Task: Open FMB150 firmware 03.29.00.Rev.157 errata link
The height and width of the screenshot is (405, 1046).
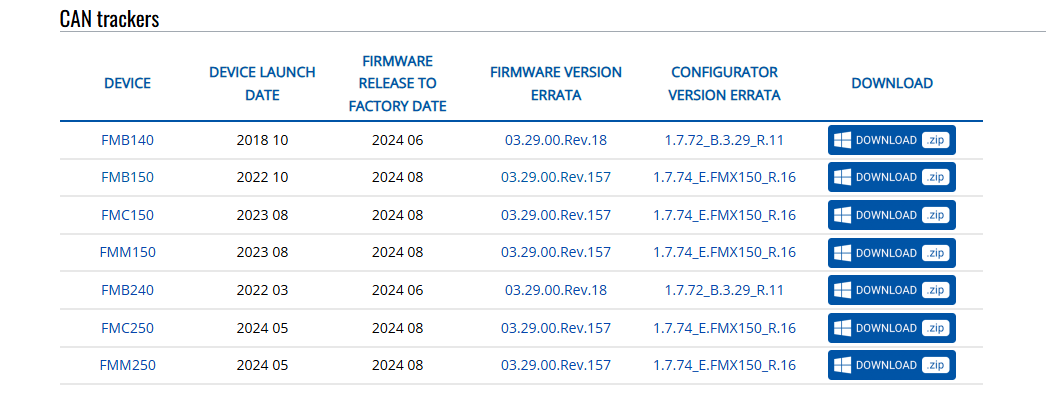Action: 555,177
